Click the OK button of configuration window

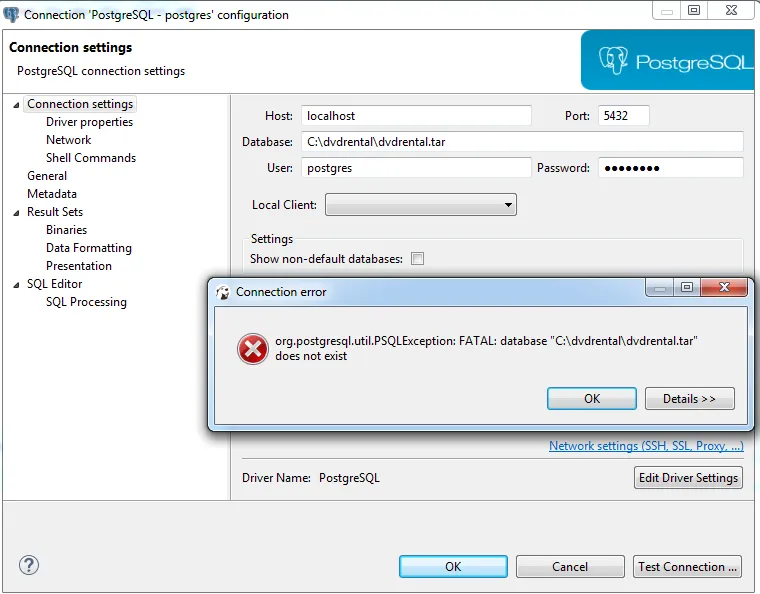(x=453, y=566)
